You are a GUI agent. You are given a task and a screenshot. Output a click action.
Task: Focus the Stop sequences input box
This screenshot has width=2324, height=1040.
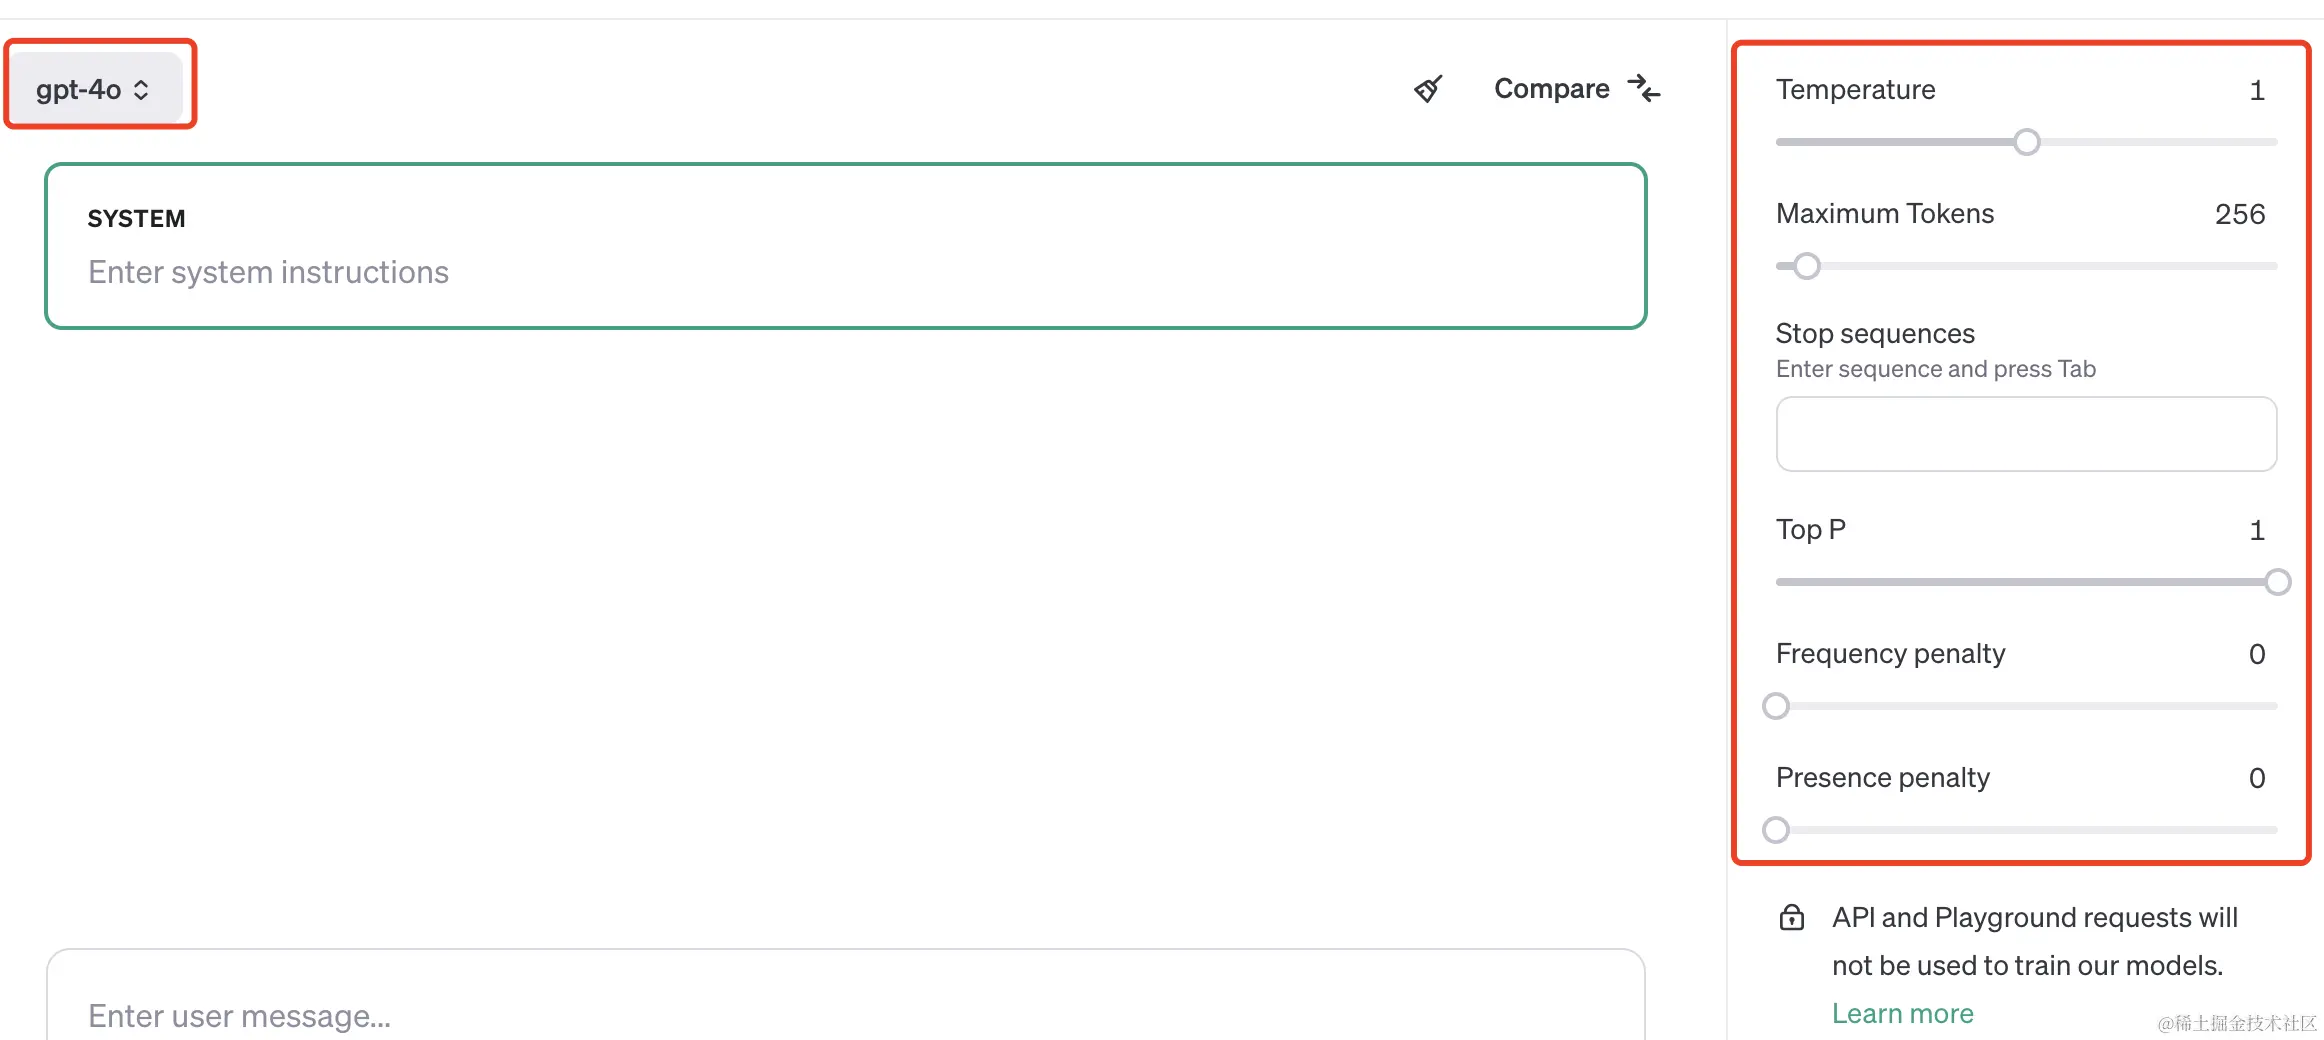[x=2026, y=434]
